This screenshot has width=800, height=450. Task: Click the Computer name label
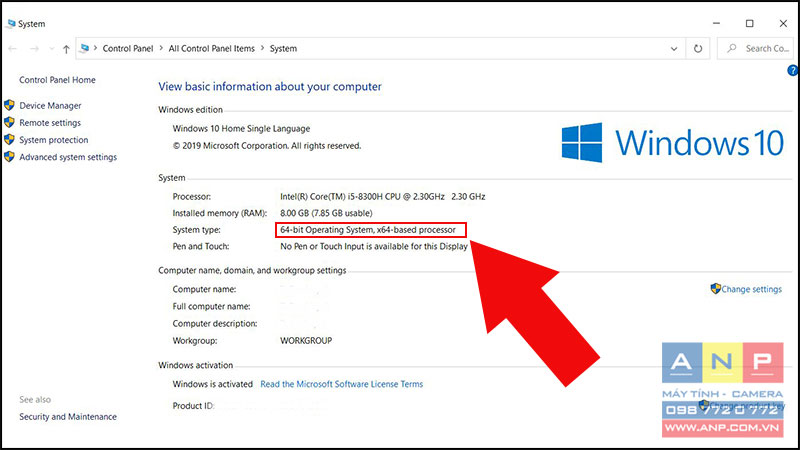[x=204, y=289]
